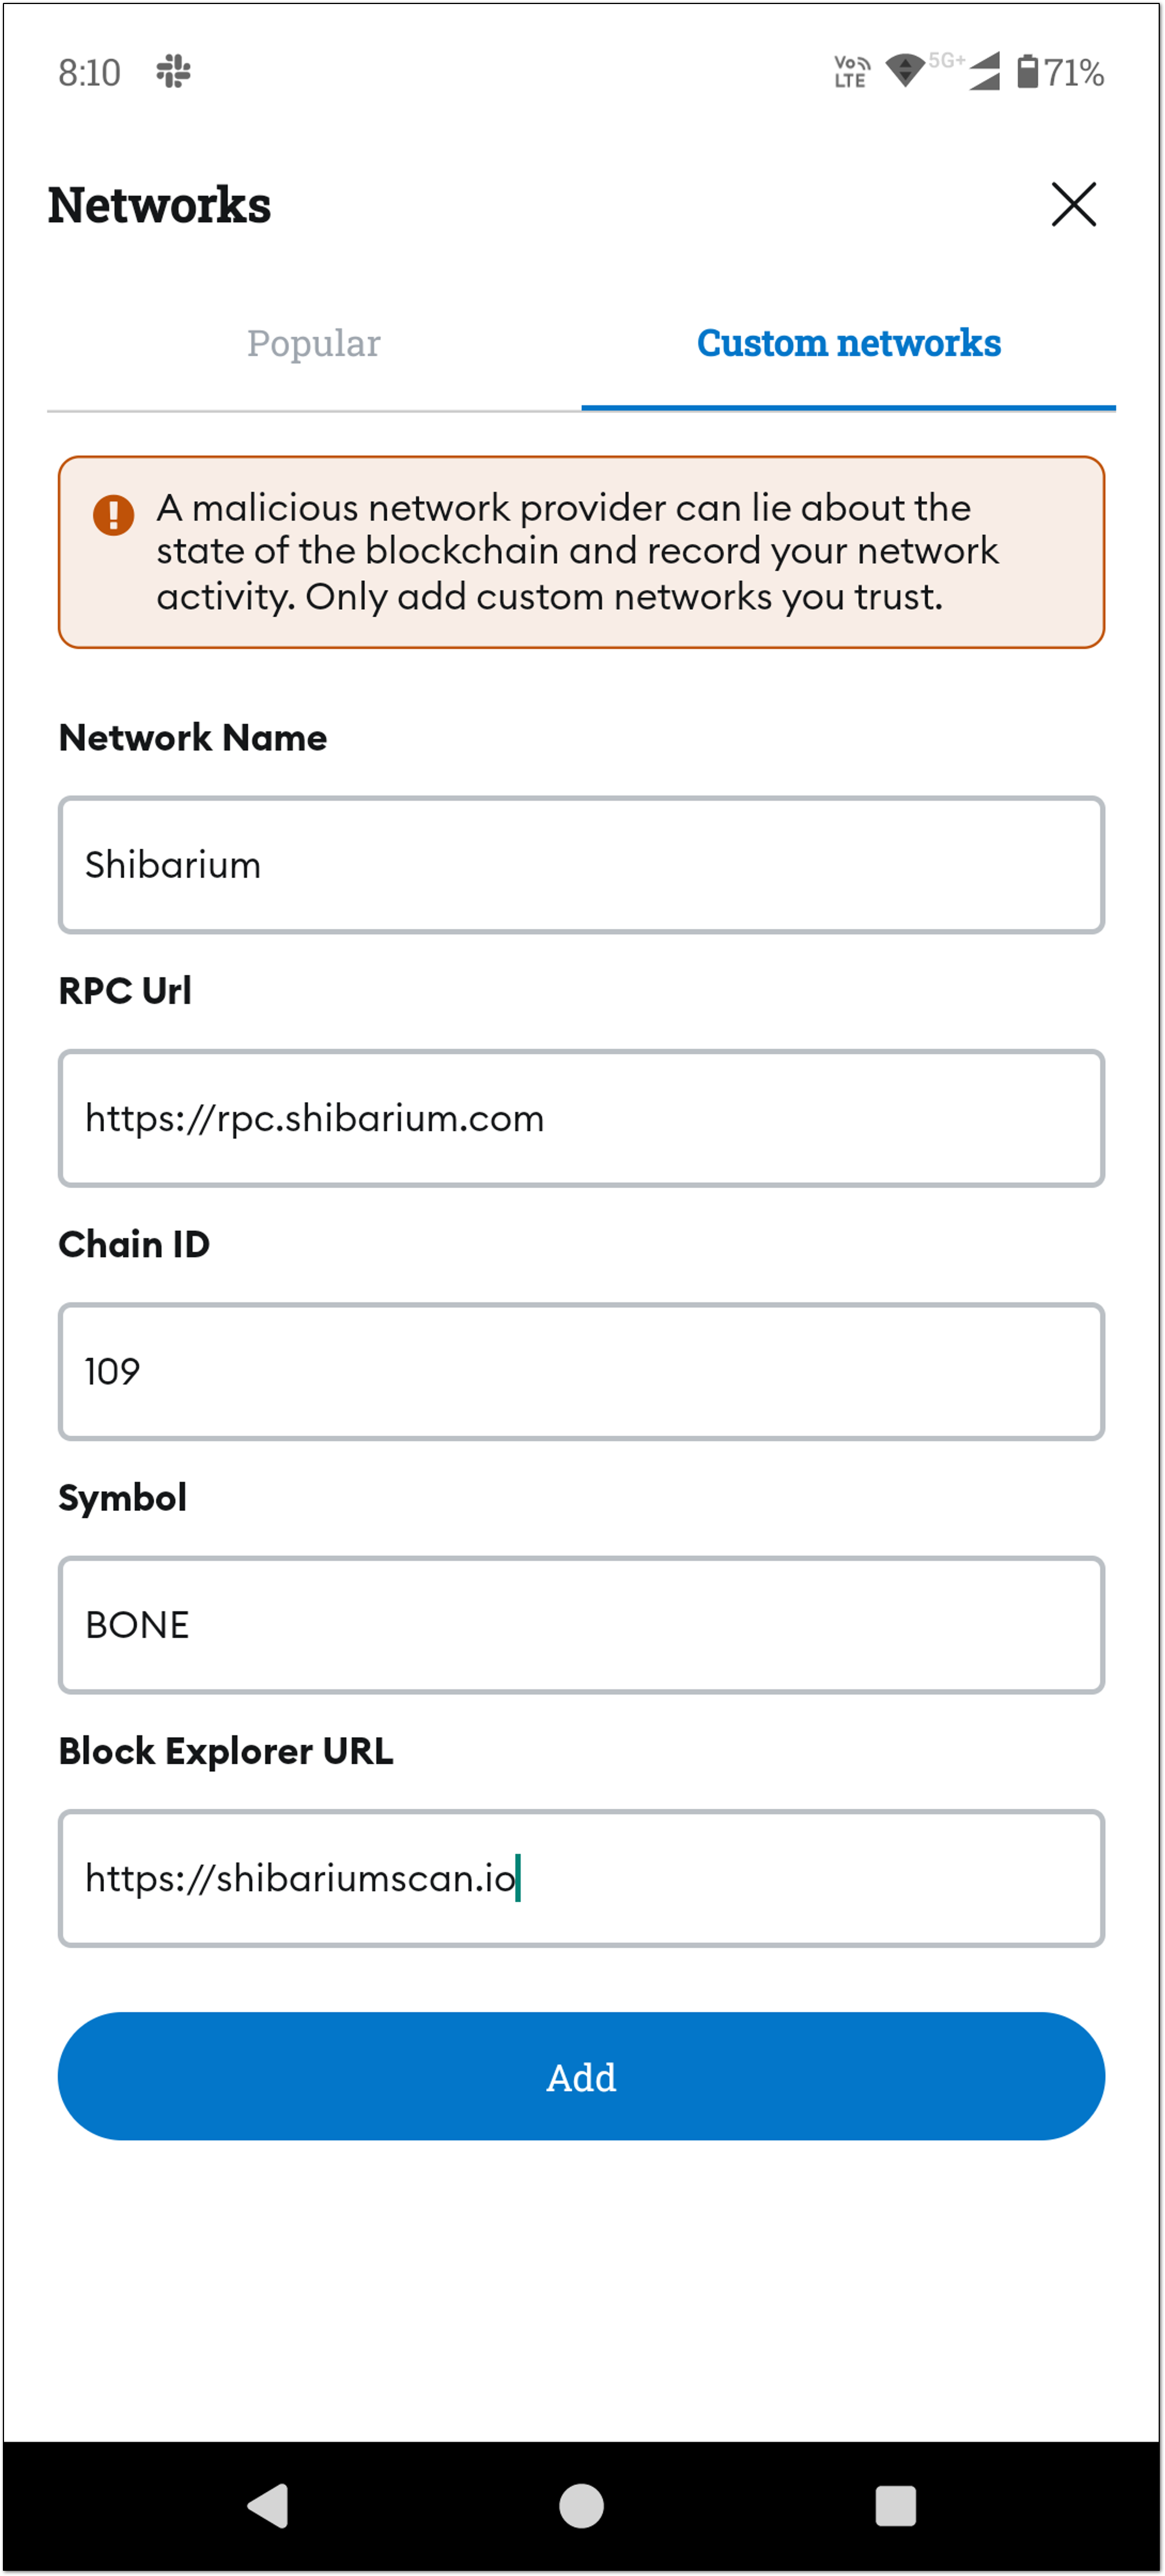Select the Custom networks tab

pyautogui.click(x=848, y=343)
